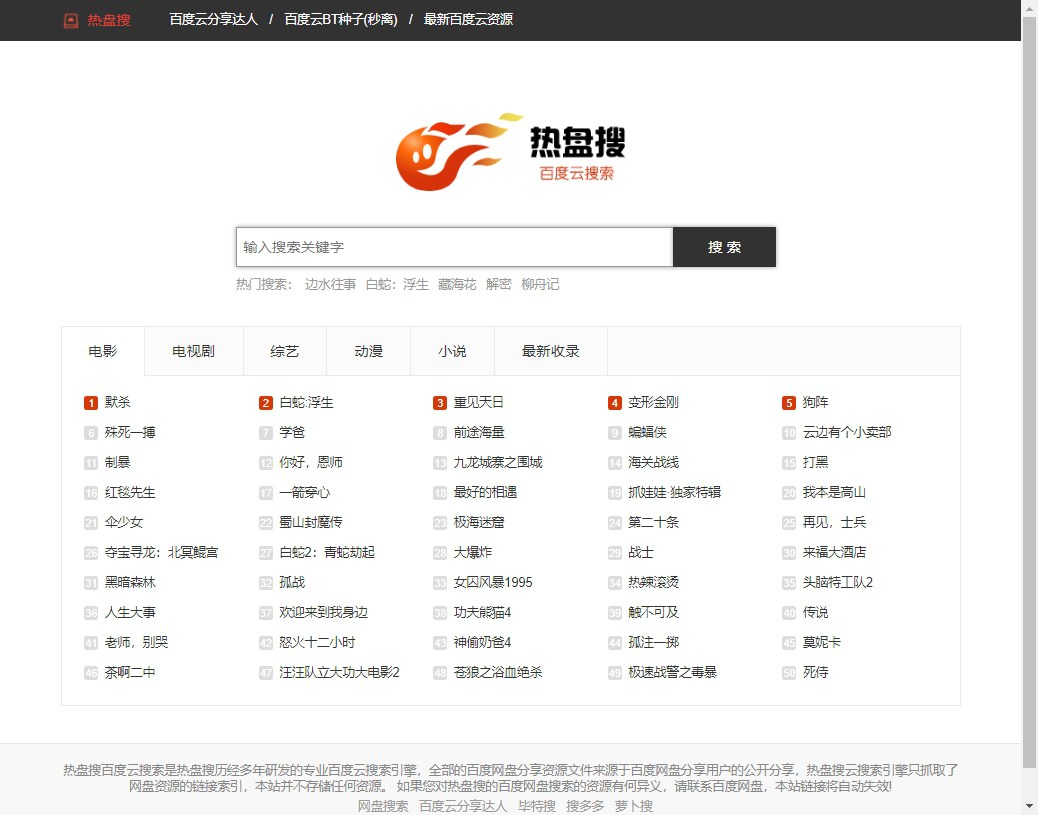Open movie 死侍
This screenshot has width=1038, height=815.
(816, 673)
